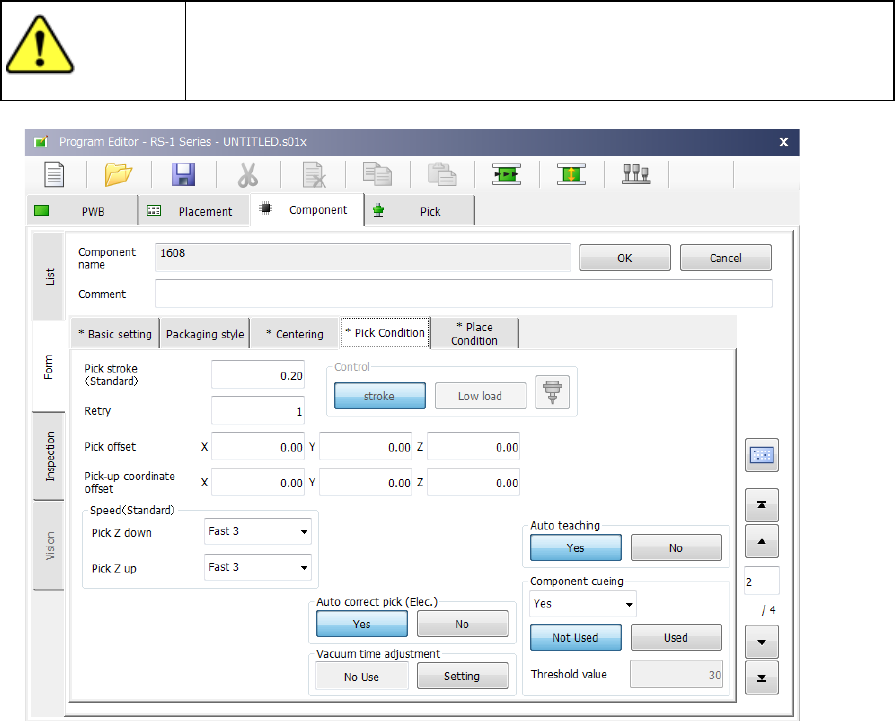Select the Vision side tab
The height and width of the screenshot is (721, 895).
(x=50, y=545)
